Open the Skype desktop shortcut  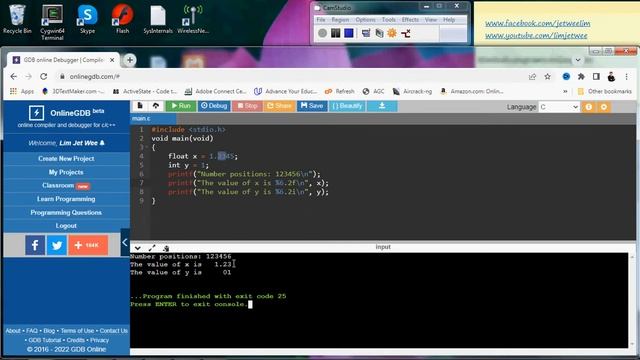[x=87, y=19]
